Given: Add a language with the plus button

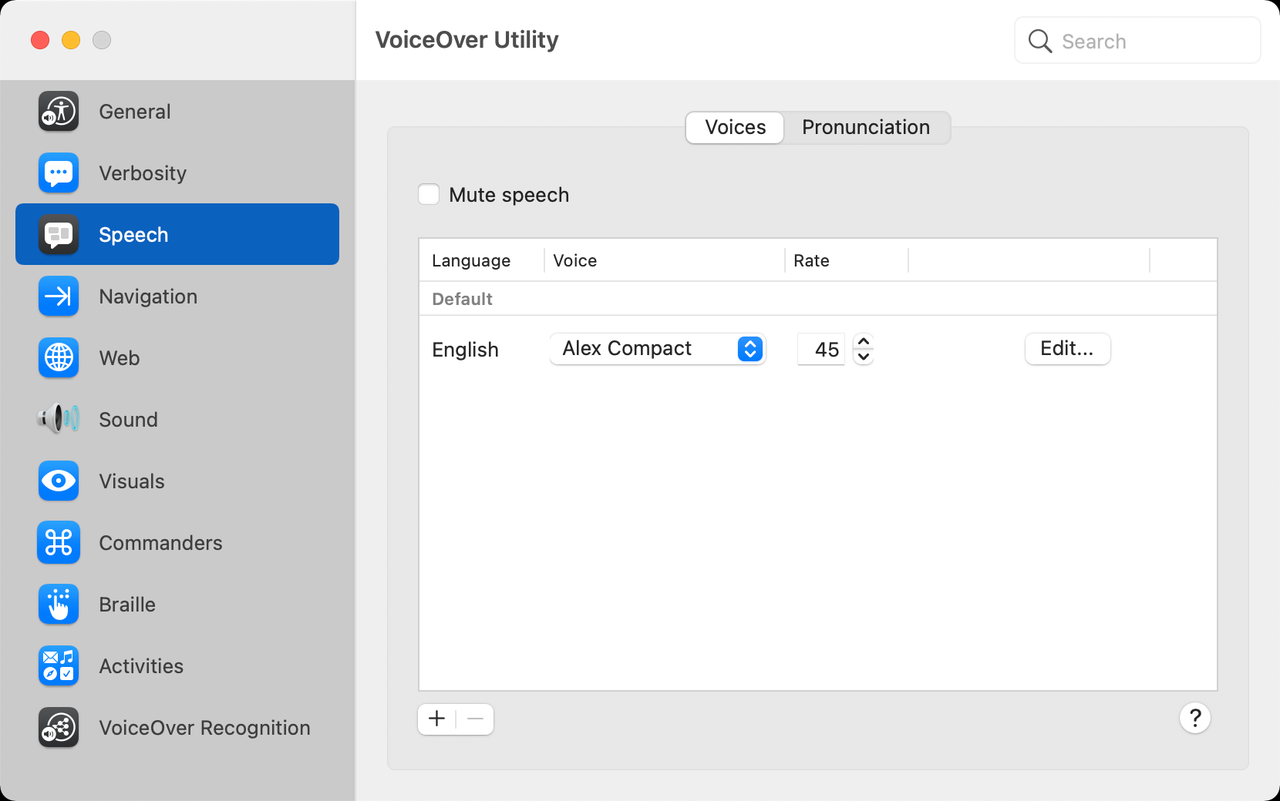Looking at the screenshot, I should coord(437,719).
